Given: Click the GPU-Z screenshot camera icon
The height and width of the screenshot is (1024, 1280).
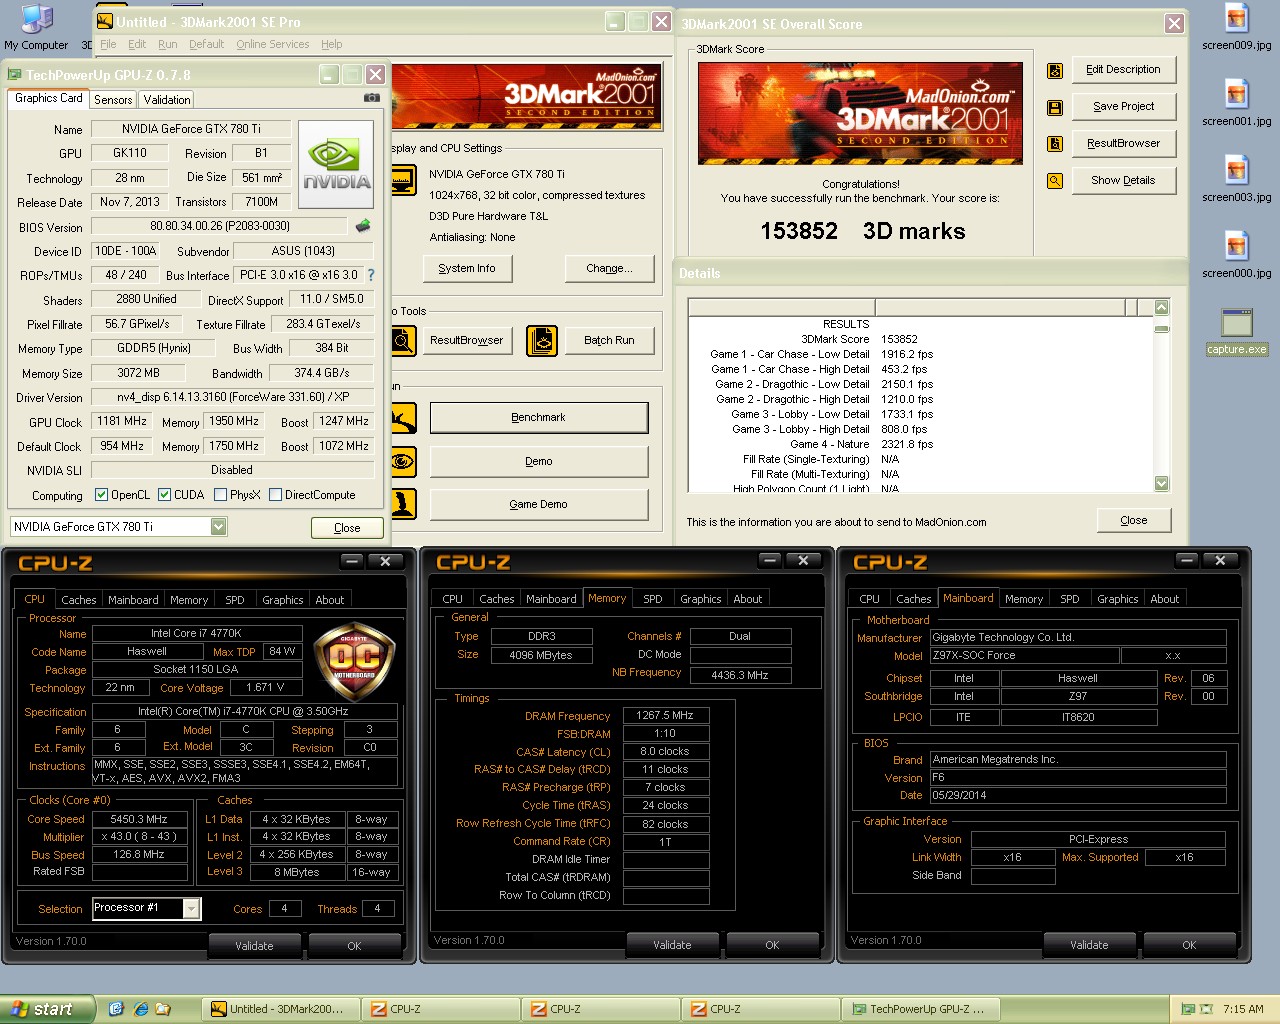Looking at the screenshot, I should 371,98.
